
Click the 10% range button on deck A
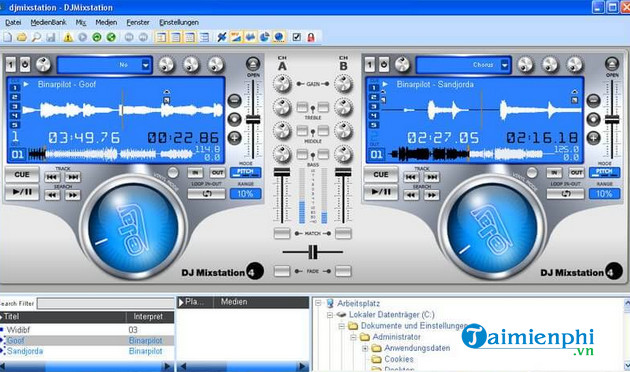245,194
